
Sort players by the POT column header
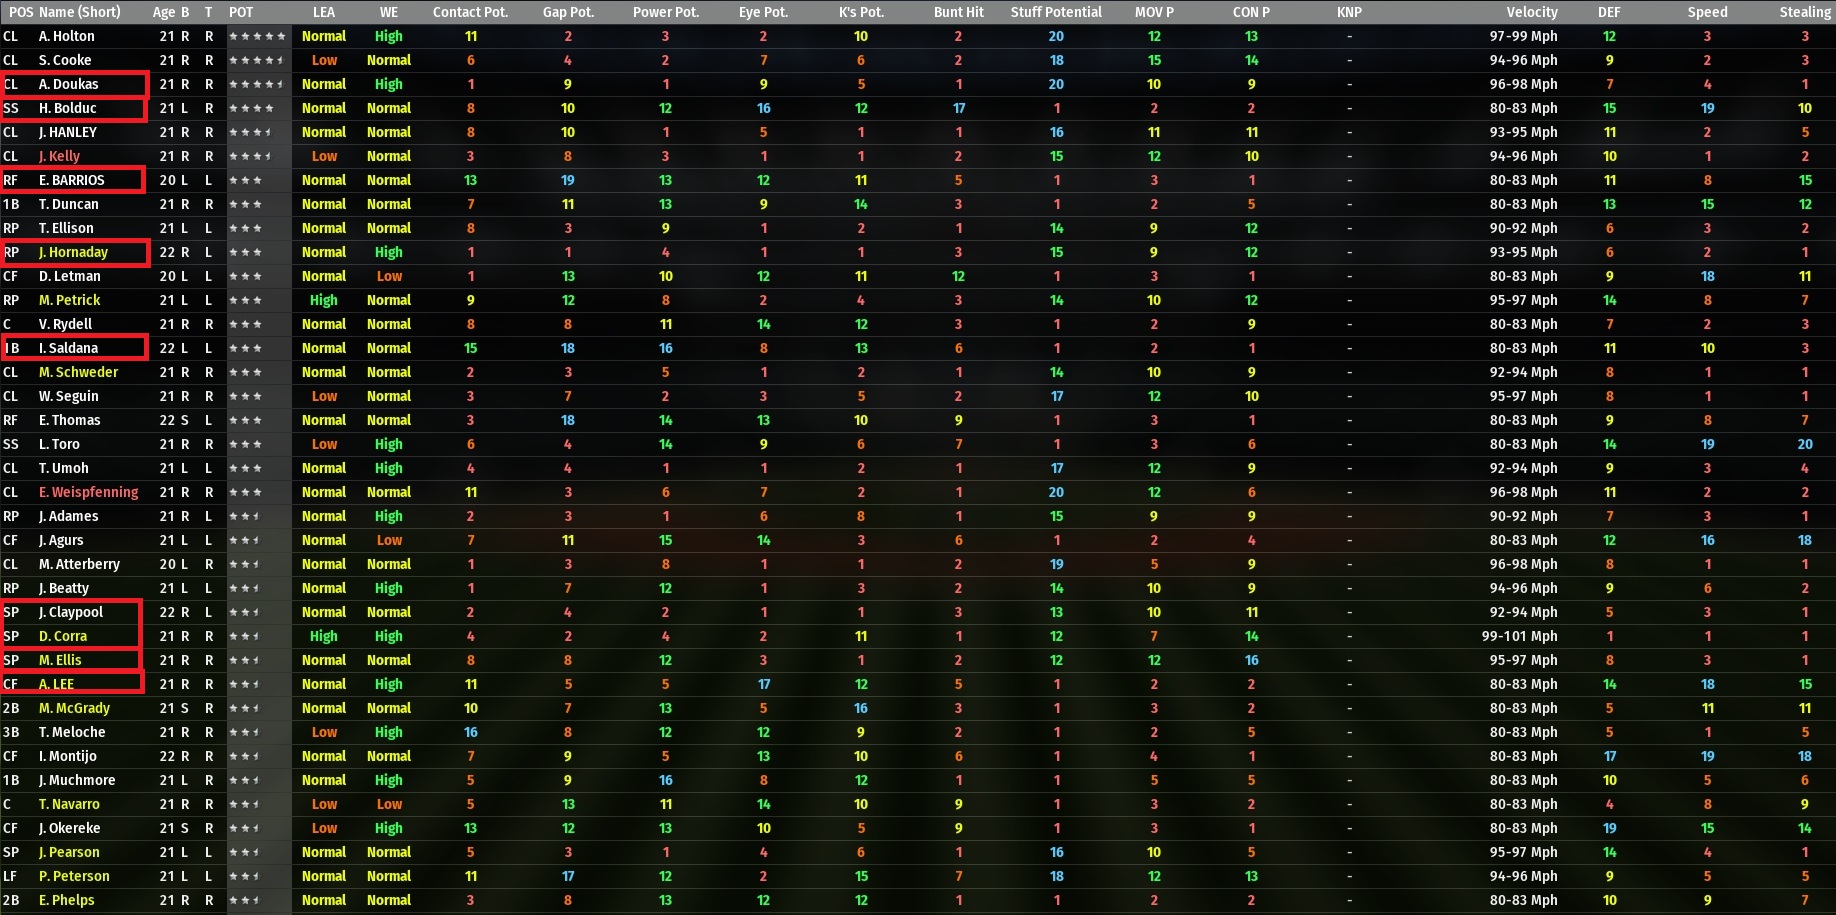(240, 12)
